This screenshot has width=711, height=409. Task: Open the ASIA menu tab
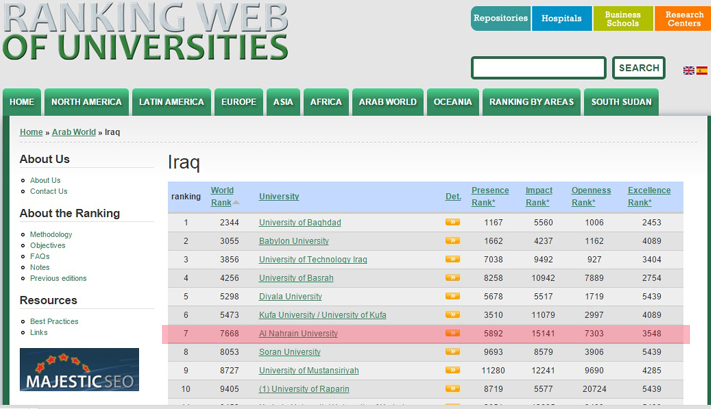283,102
